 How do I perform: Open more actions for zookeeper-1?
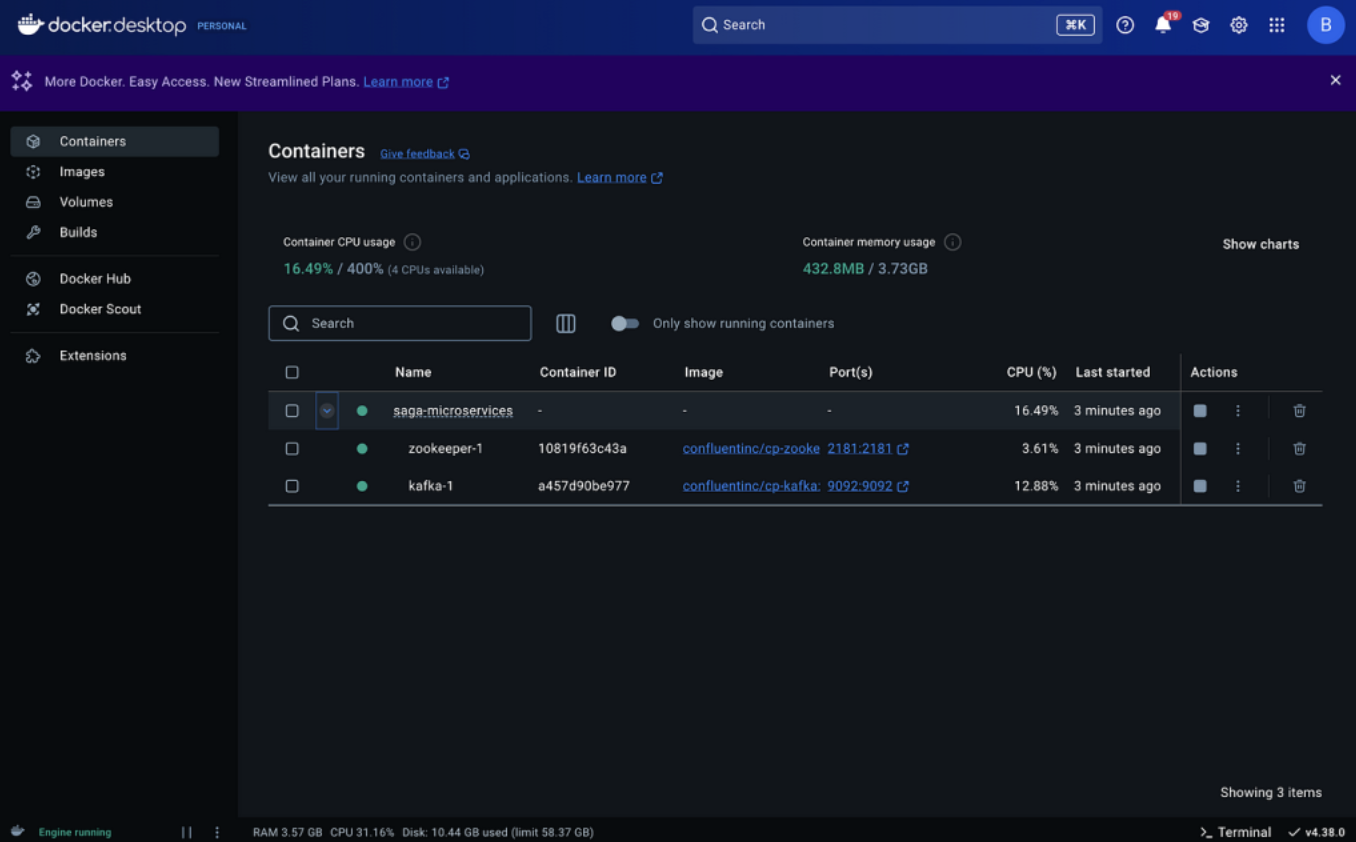(1238, 449)
